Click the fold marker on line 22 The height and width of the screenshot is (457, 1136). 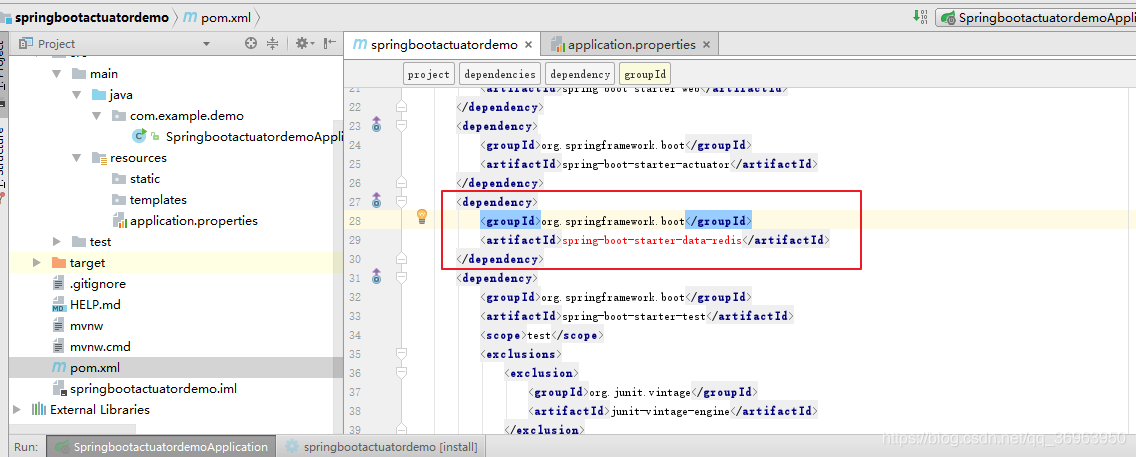coord(401,106)
